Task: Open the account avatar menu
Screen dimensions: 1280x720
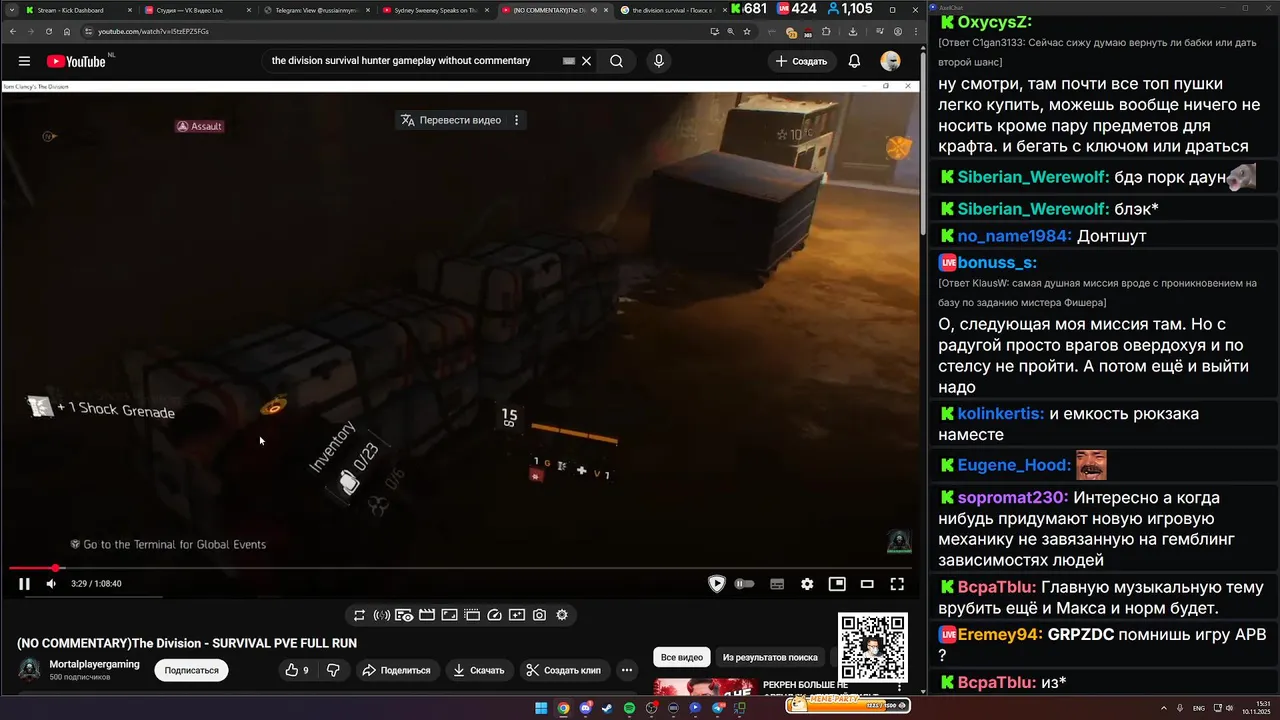Action: tap(890, 61)
